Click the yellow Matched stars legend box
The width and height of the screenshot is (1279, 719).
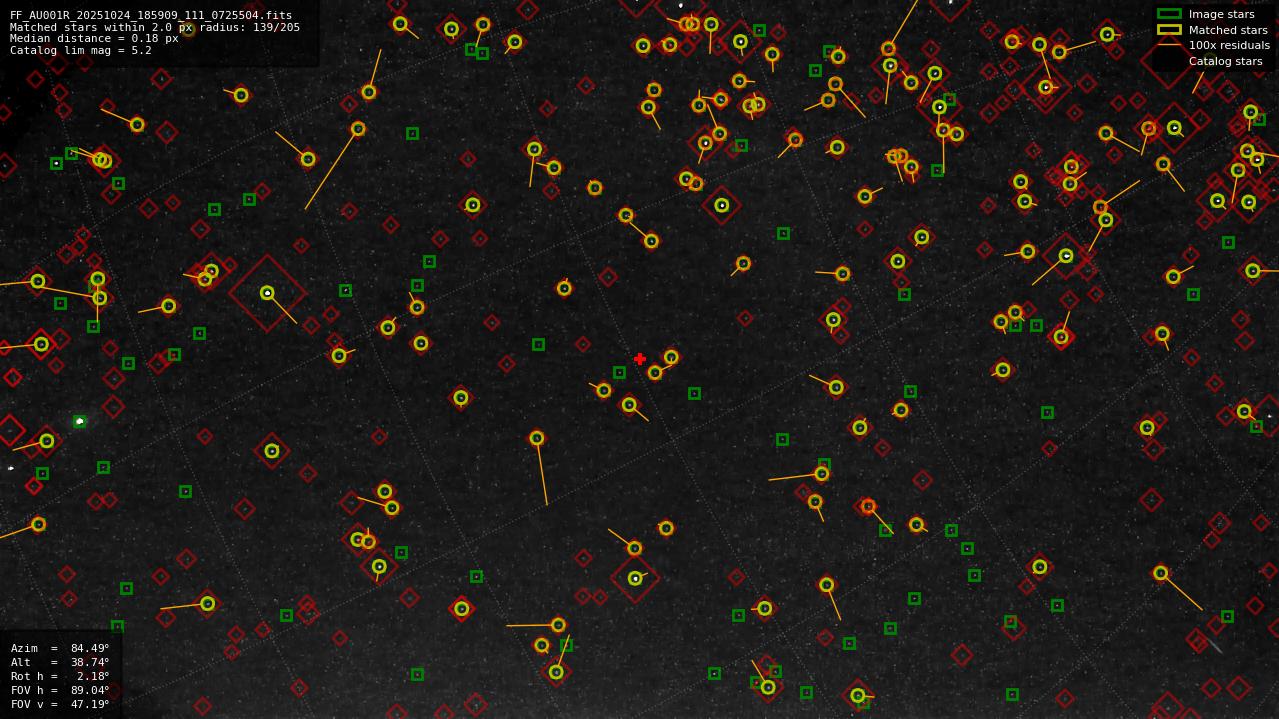pyautogui.click(x=1169, y=30)
